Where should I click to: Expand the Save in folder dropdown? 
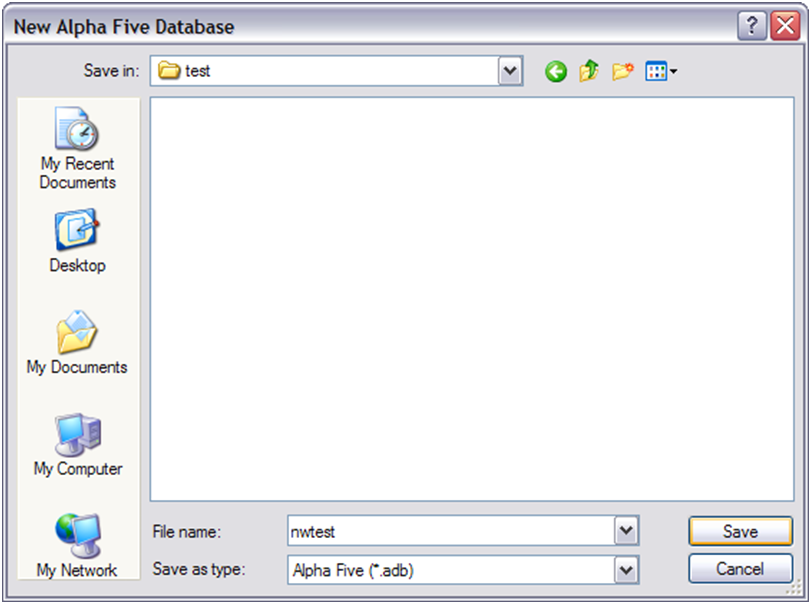click(510, 71)
